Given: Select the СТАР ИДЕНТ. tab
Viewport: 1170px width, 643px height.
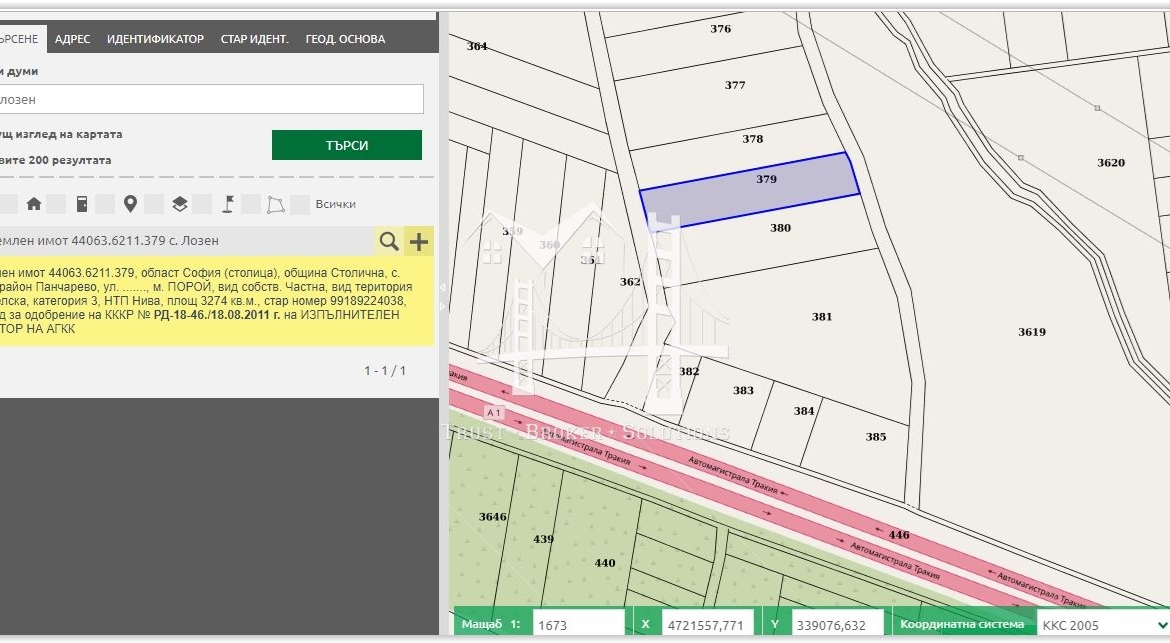Looking at the screenshot, I should coord(254,39).
